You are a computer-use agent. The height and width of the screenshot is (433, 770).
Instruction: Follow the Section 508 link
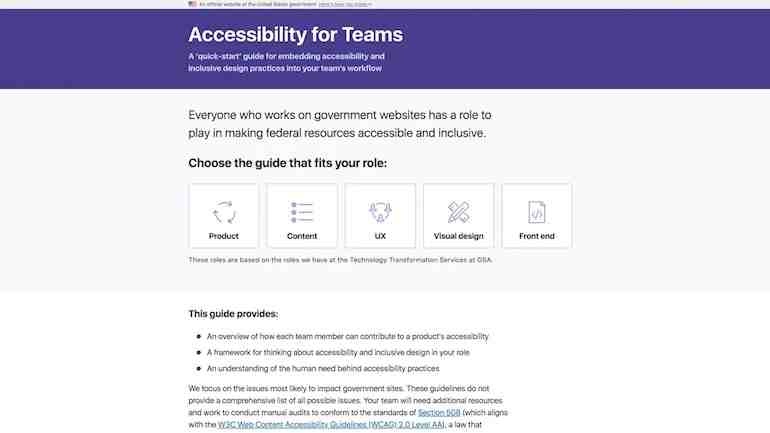[x=439, y=412]
